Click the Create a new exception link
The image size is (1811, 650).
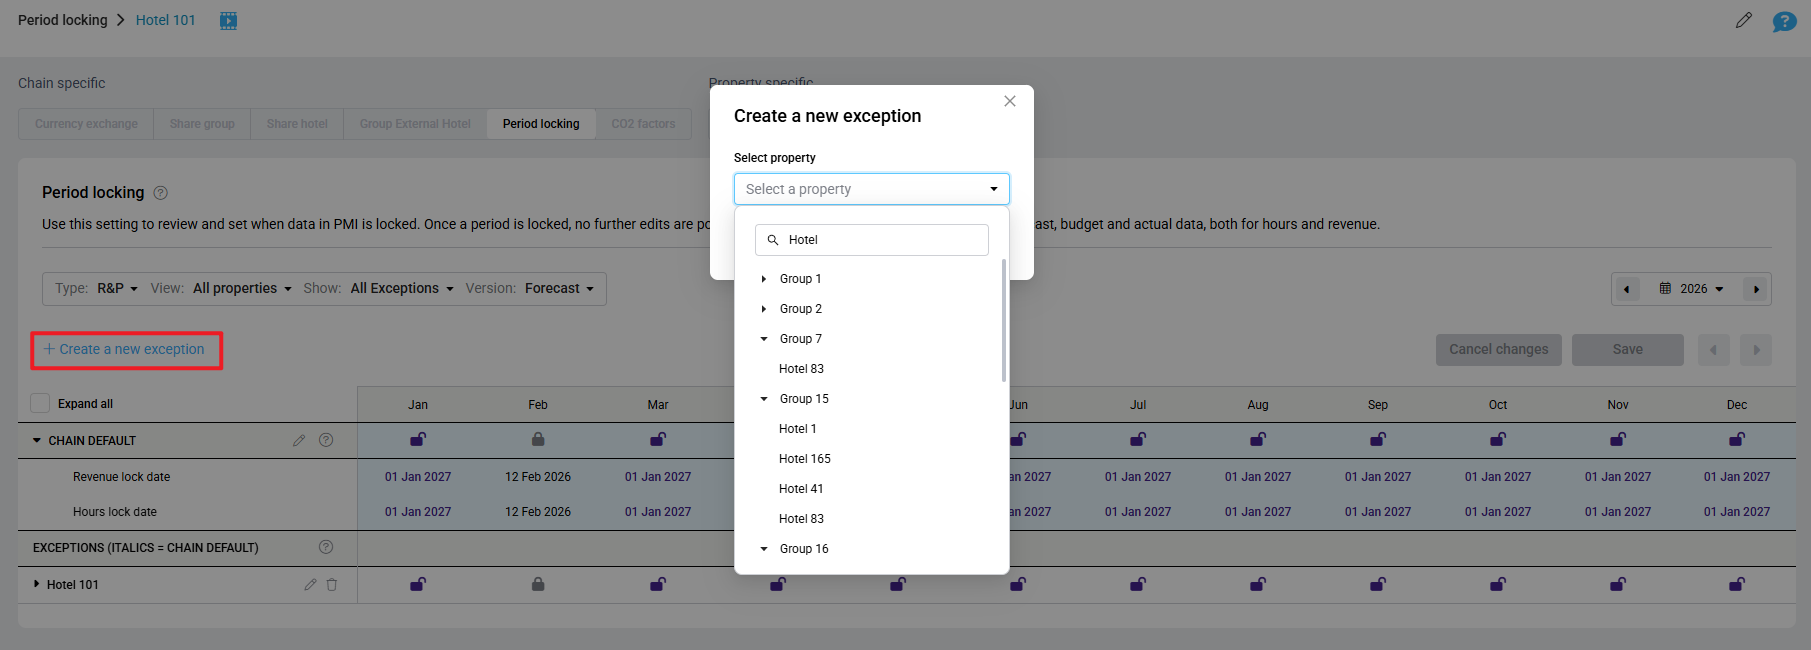click(x=125, y=349)
